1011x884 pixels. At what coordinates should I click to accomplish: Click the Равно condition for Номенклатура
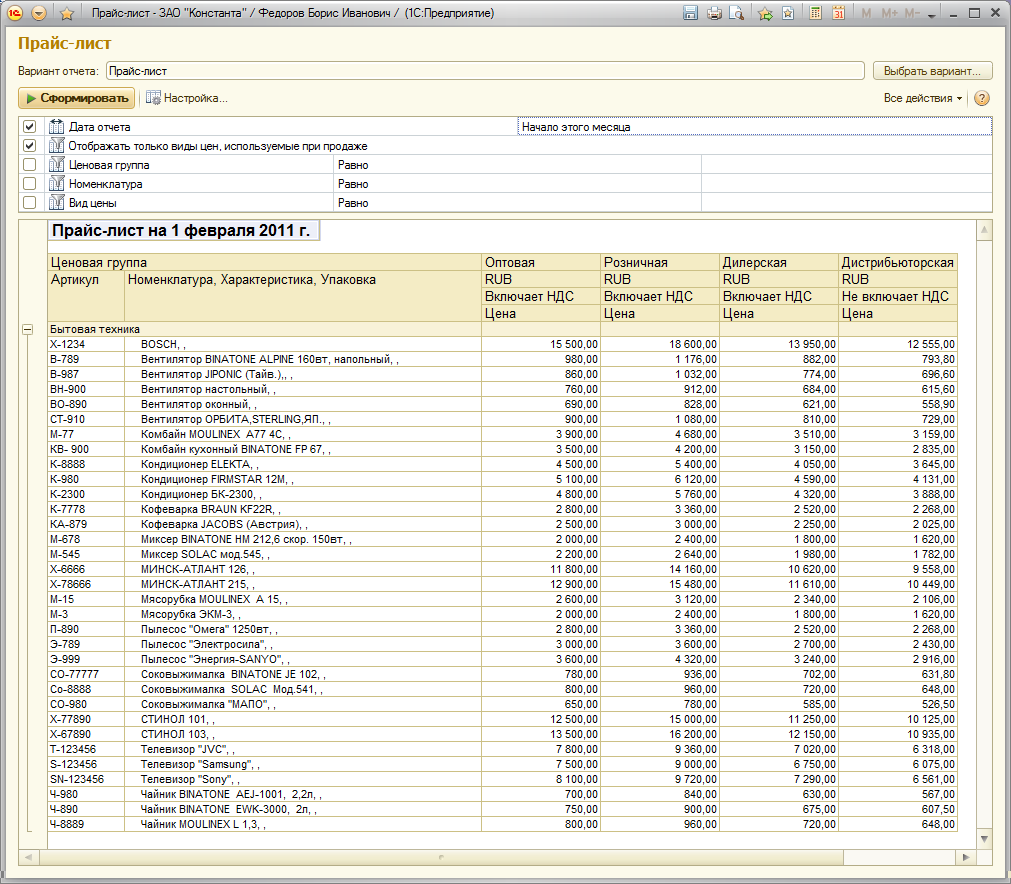tap(518, 184)
